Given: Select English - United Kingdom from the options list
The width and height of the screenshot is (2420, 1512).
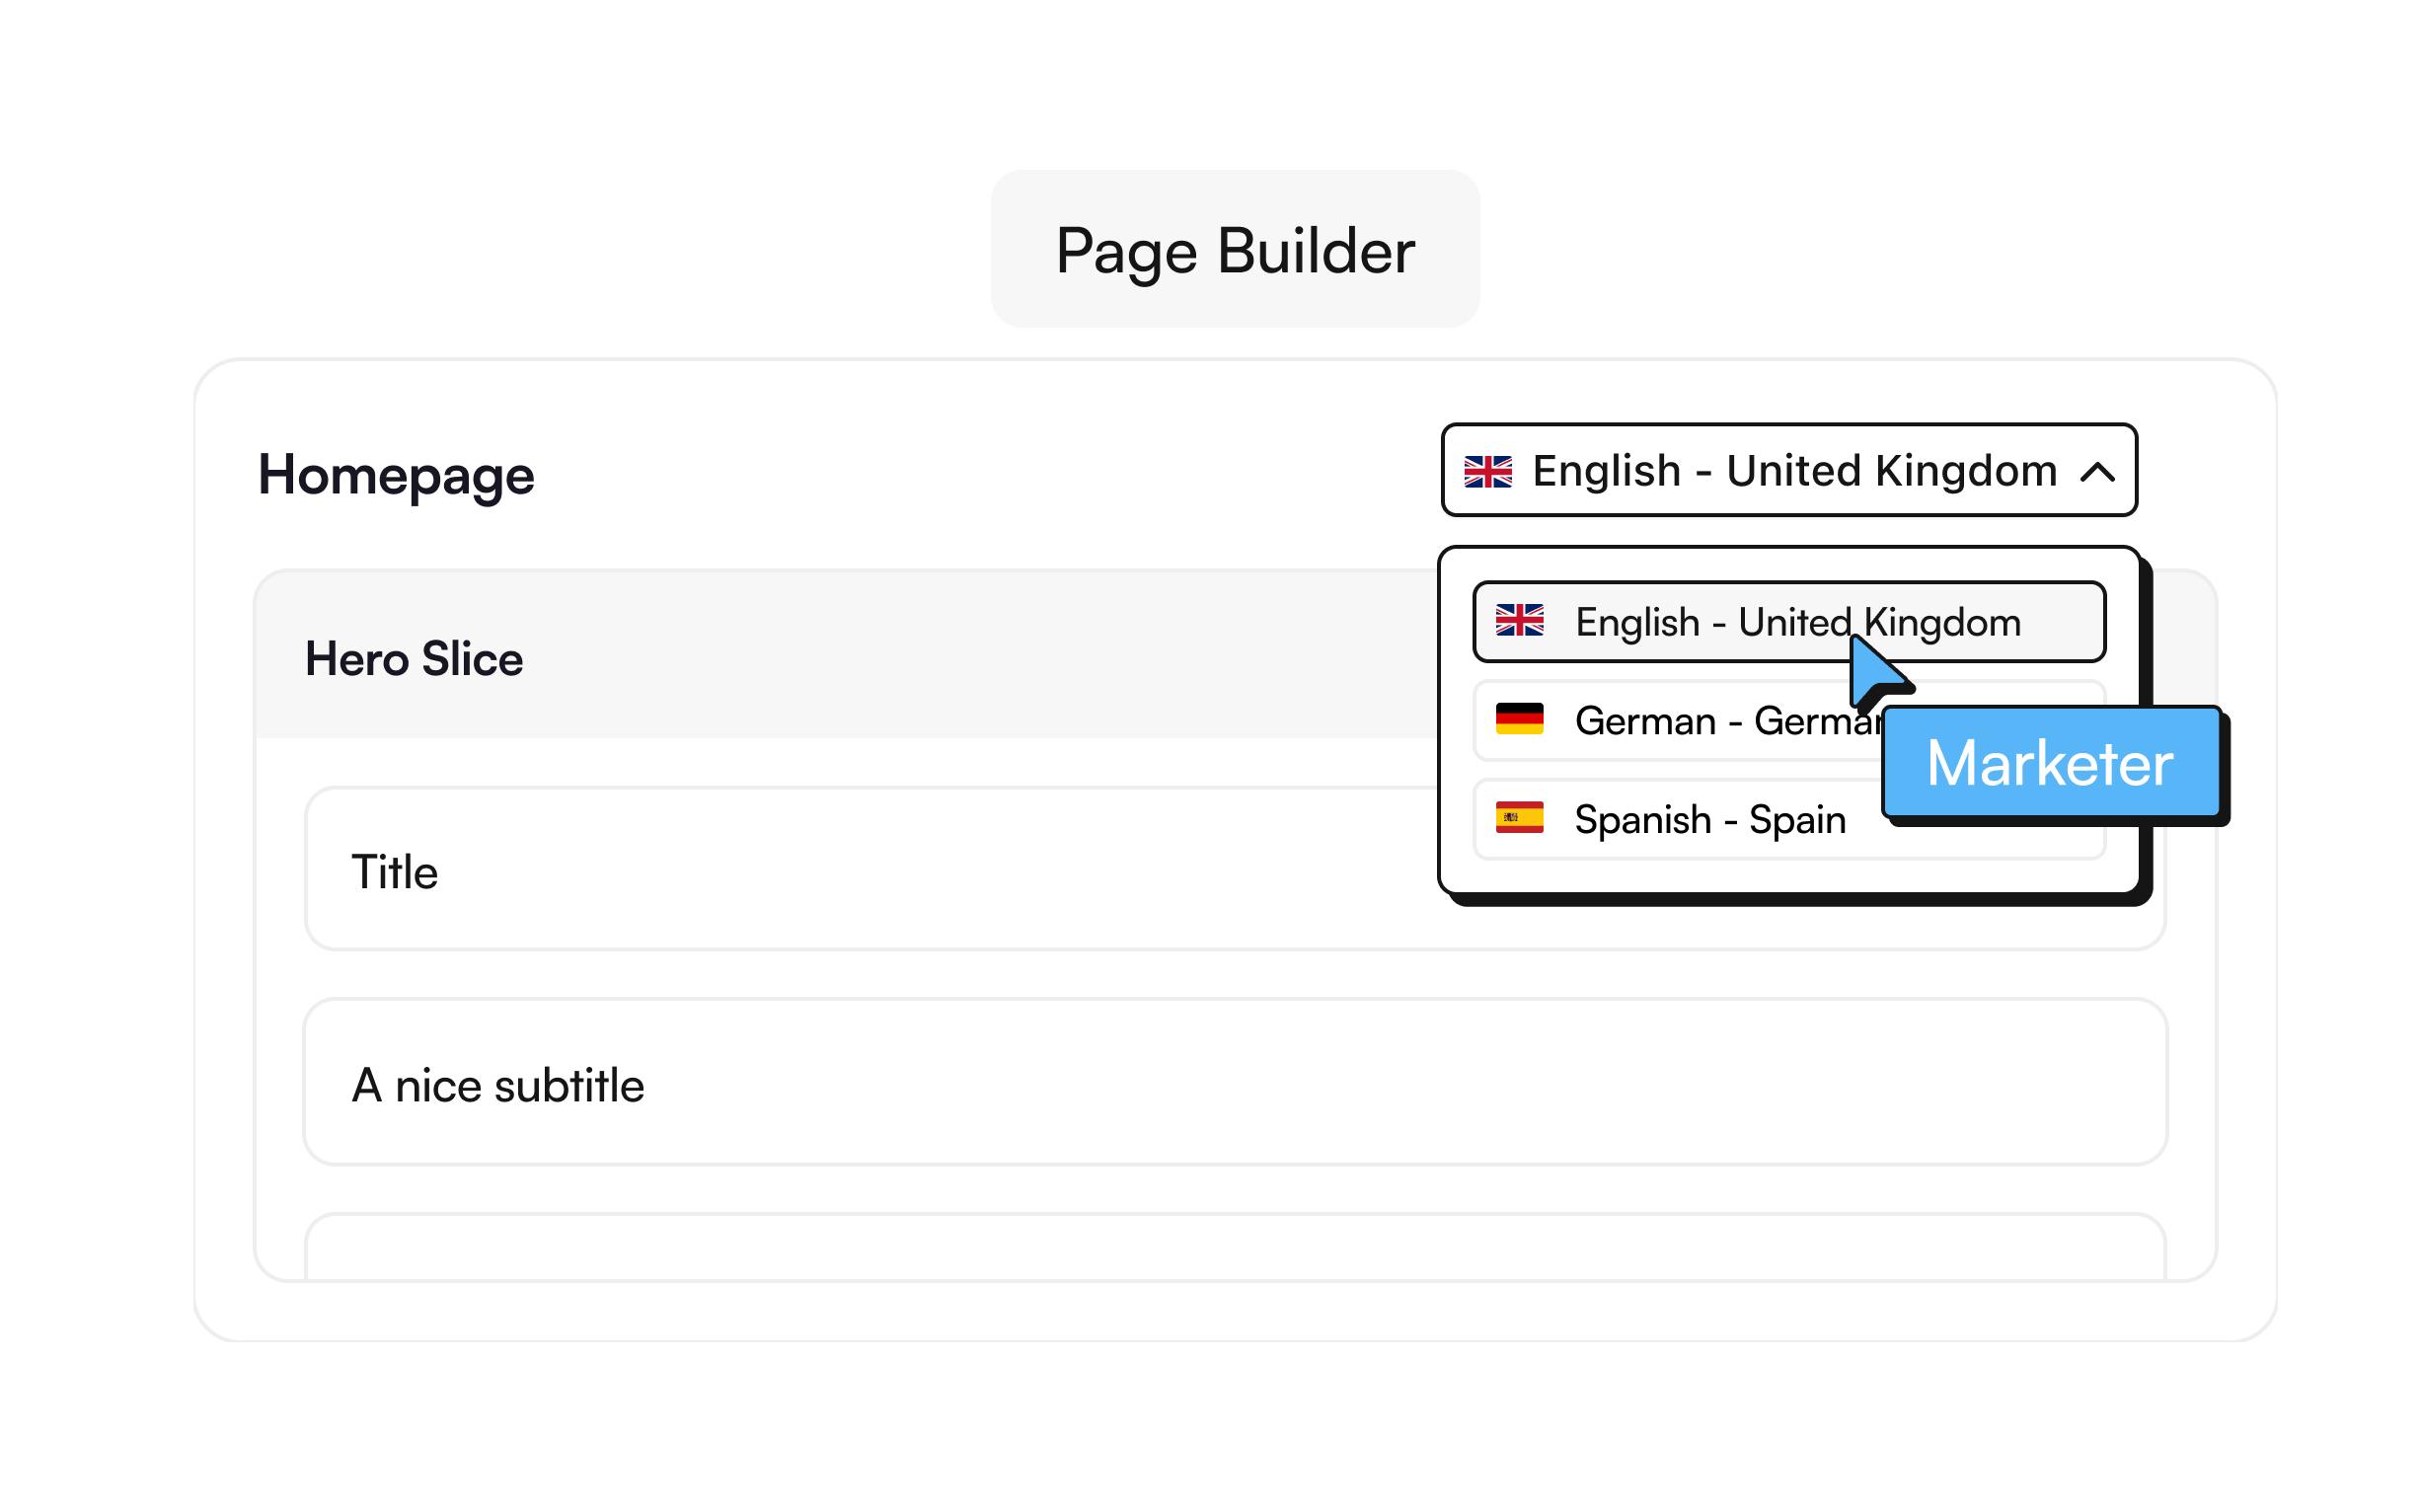Looking at the screenshot, I should point(1797,622).
